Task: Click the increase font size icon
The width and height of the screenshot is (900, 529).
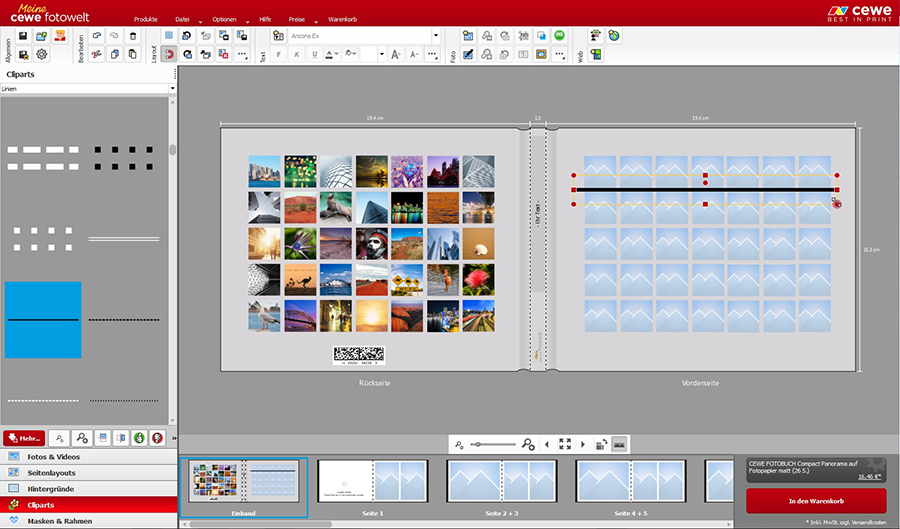Action: click(x=396, y=54)
